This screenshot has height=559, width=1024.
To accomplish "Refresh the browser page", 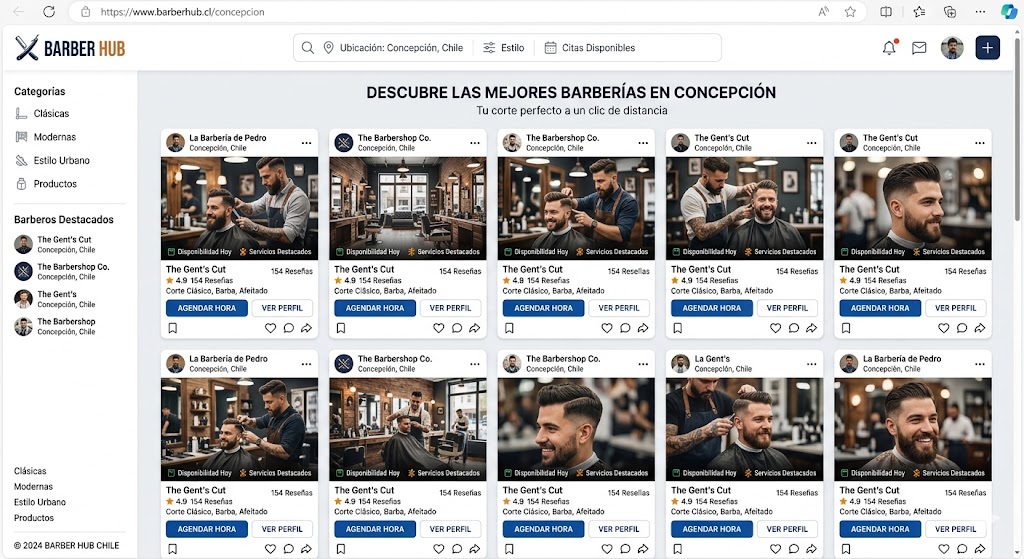I will (x=50, y=12).
